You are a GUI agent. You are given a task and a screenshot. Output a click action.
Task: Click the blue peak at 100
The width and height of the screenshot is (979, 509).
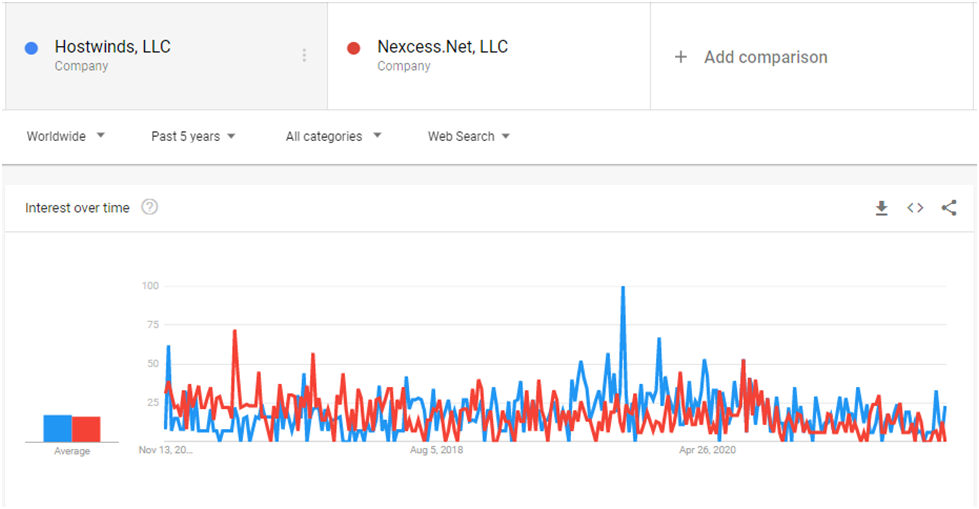pyautogui.click(x=622, y=288)
